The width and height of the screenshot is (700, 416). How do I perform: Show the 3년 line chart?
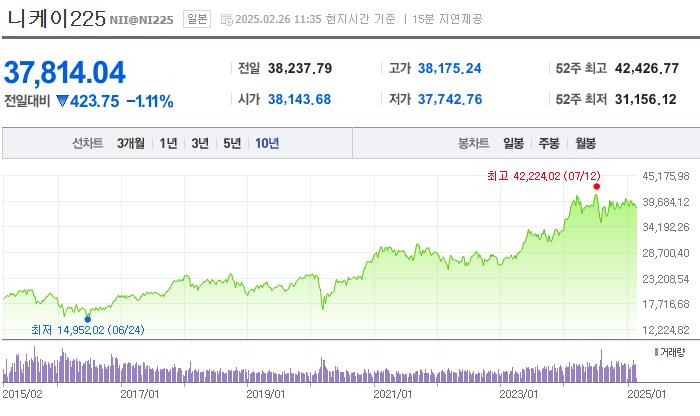[x=200, y=143]
